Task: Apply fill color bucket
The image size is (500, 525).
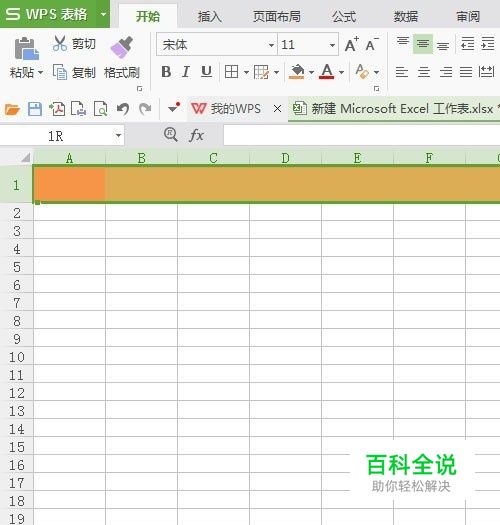Action: (297, 72)
